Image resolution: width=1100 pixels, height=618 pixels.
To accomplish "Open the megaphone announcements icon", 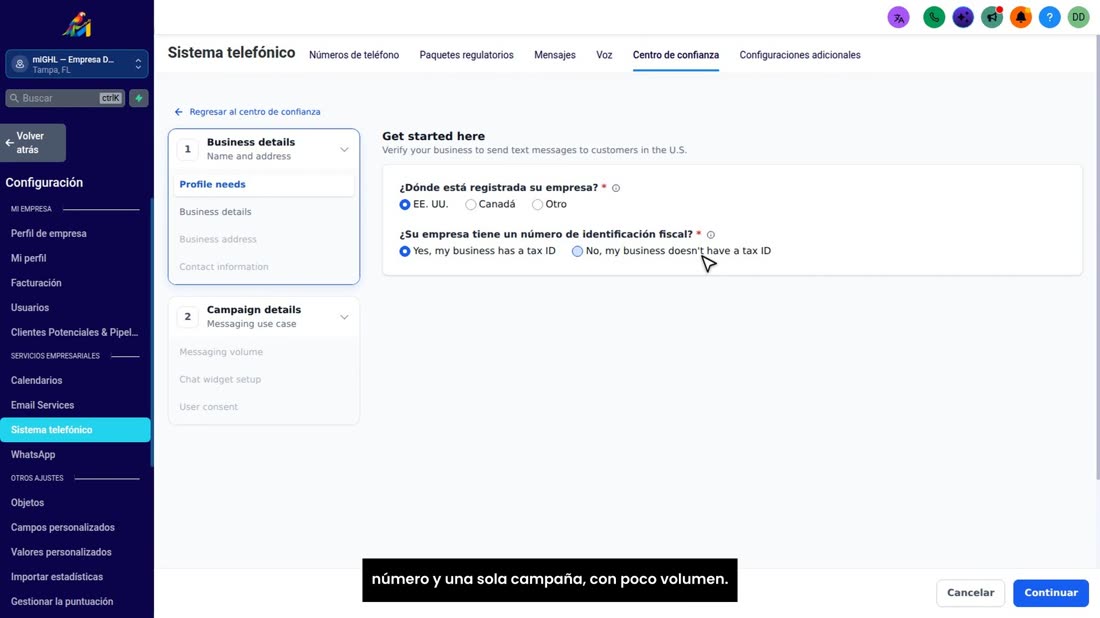I will 992,18.
